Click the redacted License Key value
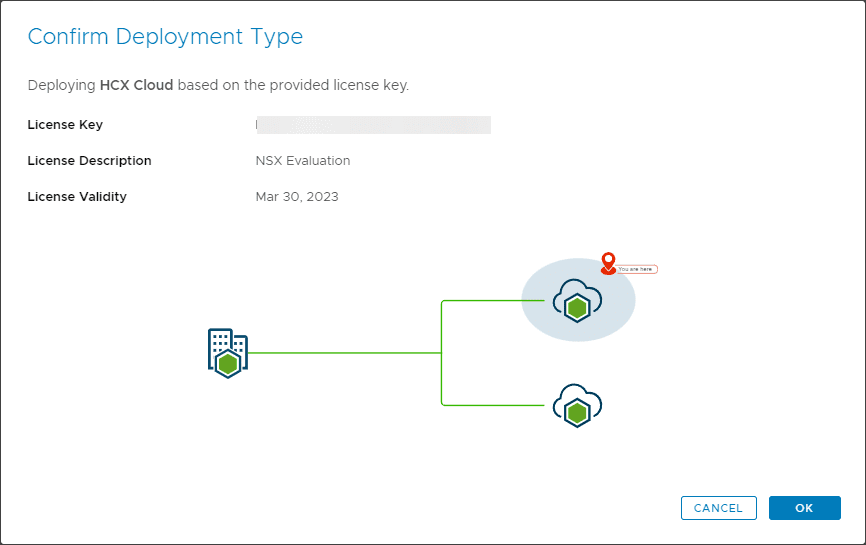The width and height of the screenshot is (866, 545). (373, 125)
